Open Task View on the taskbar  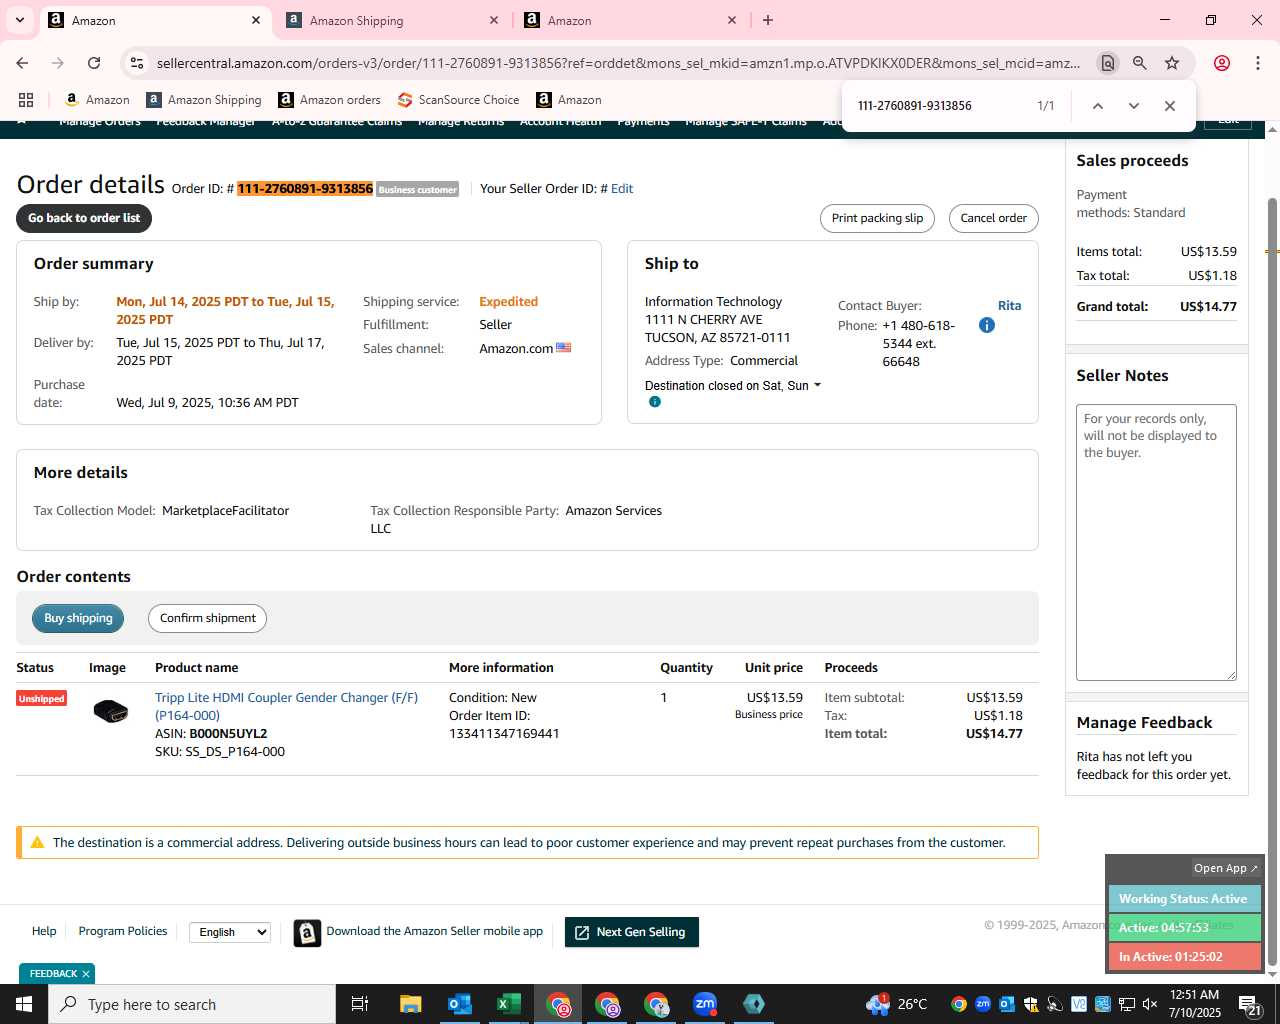360,1004
